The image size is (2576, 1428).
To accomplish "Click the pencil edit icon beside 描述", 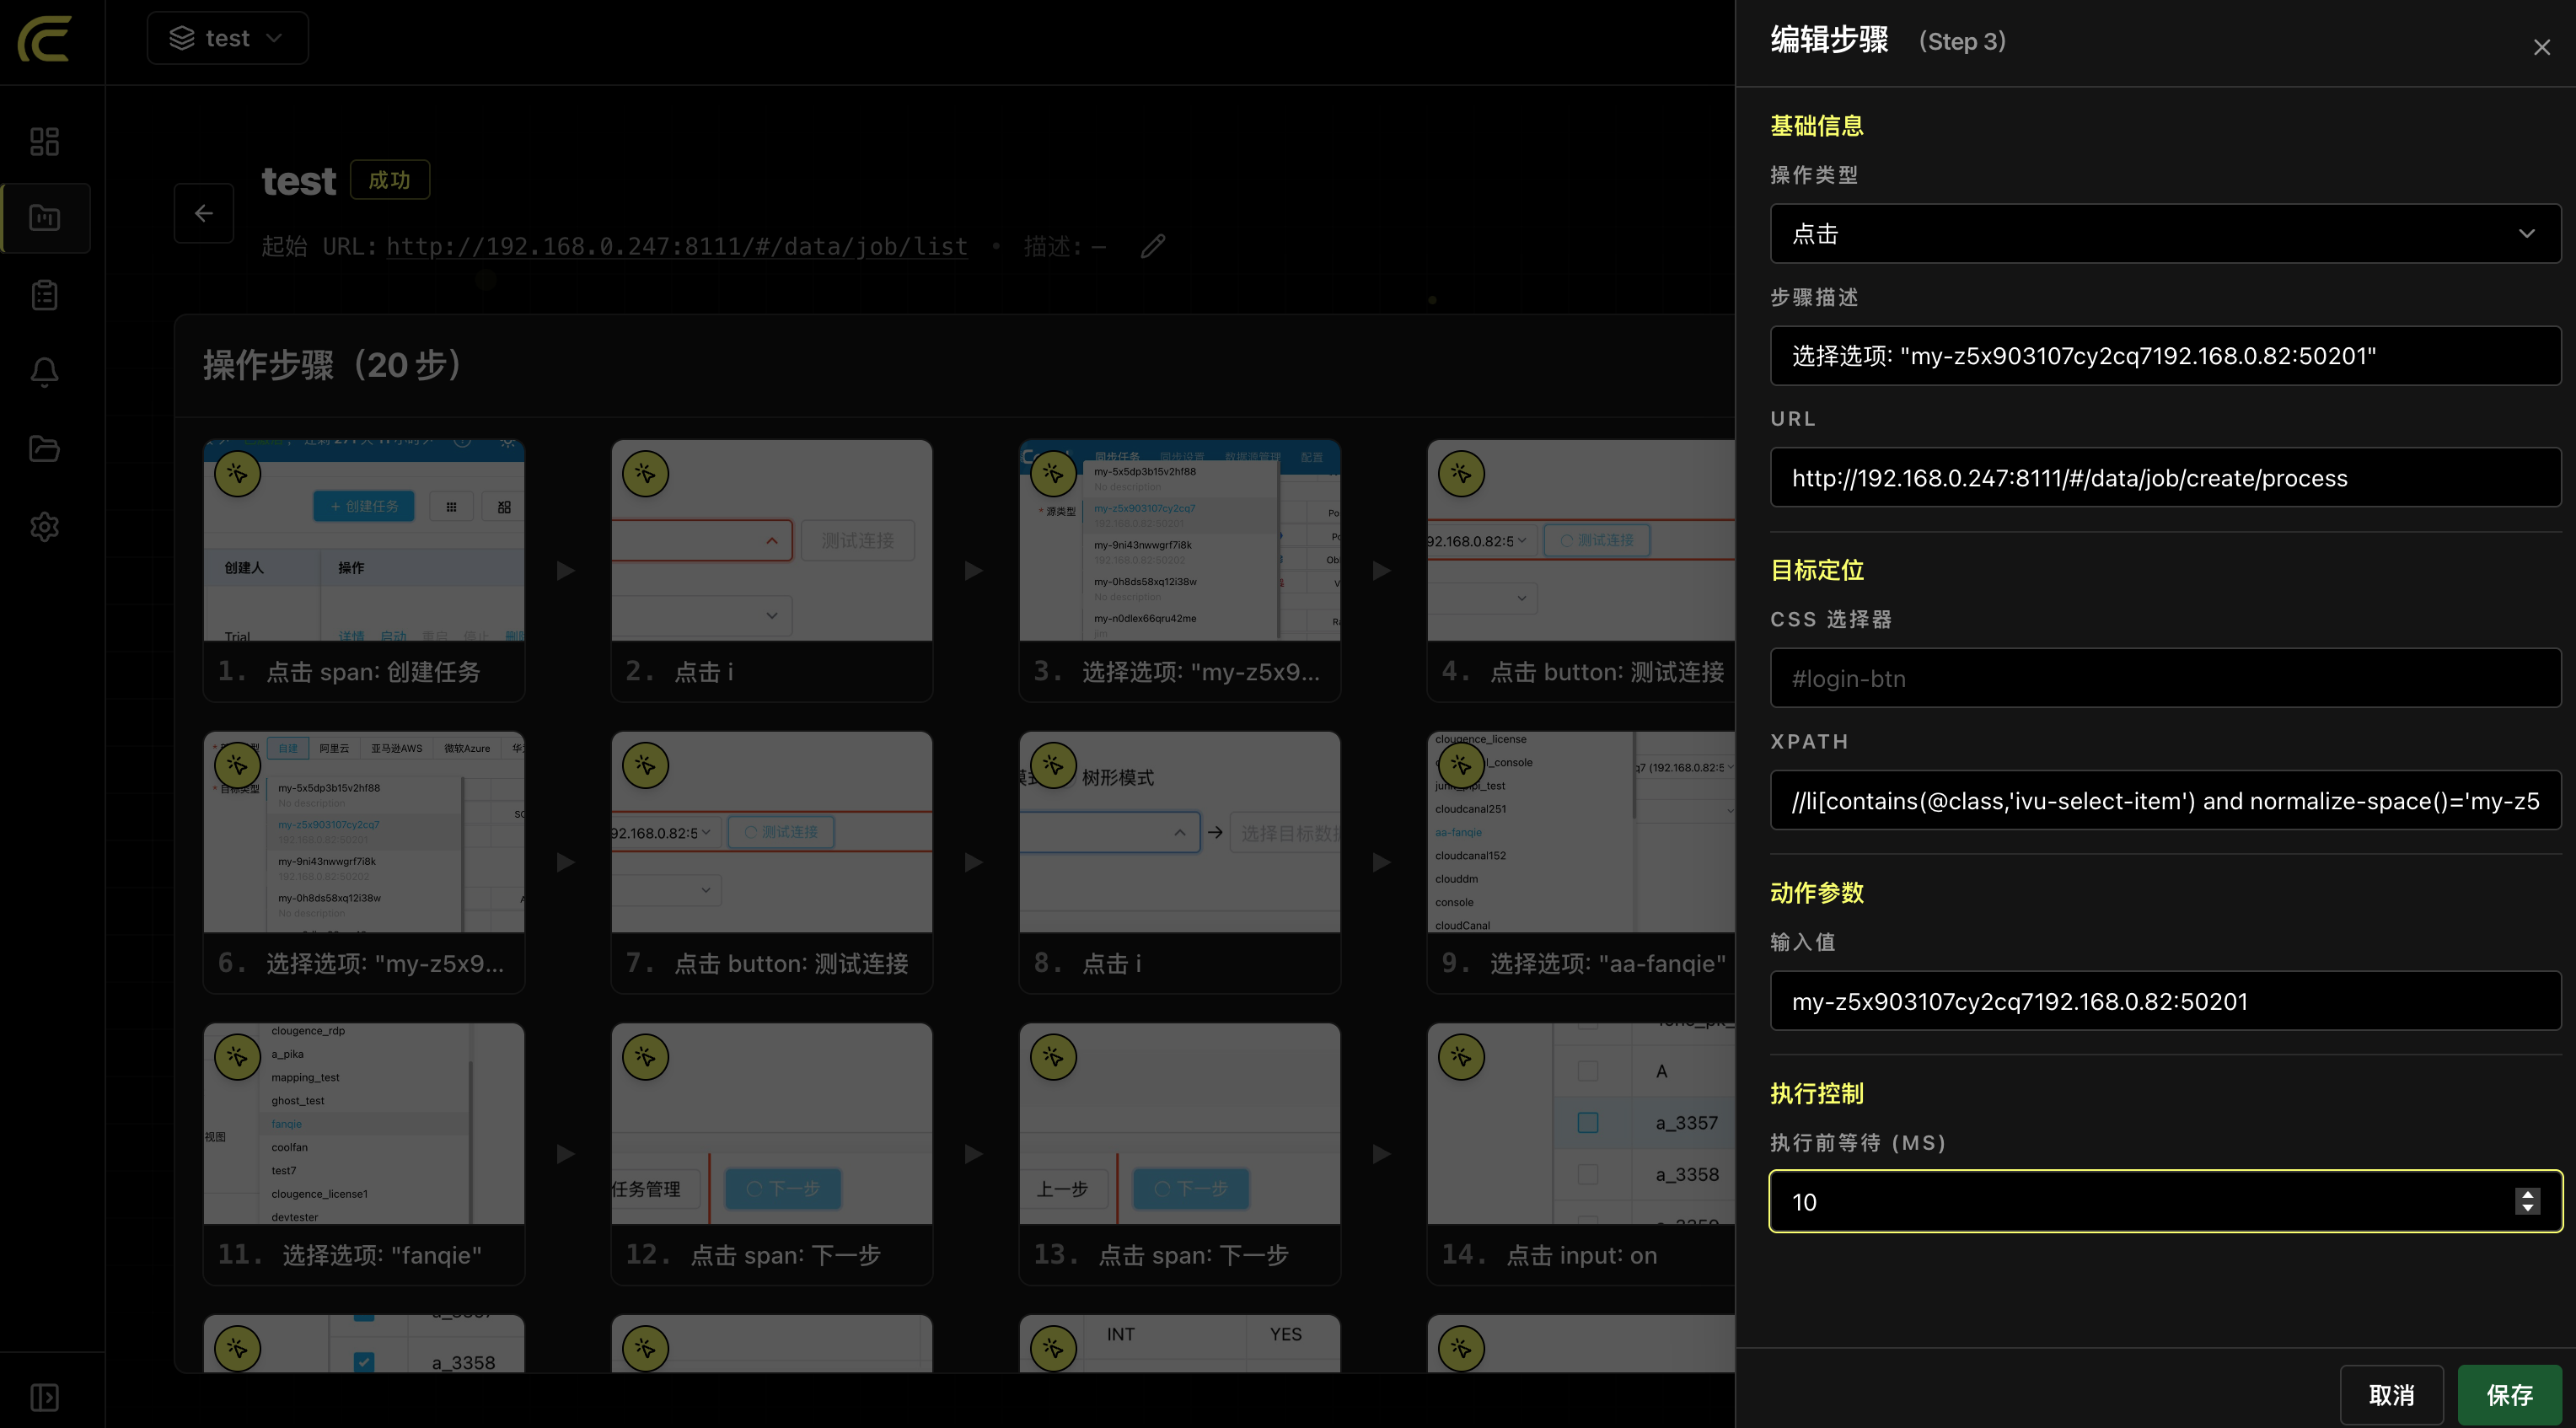I will (x=1153, y=246).
